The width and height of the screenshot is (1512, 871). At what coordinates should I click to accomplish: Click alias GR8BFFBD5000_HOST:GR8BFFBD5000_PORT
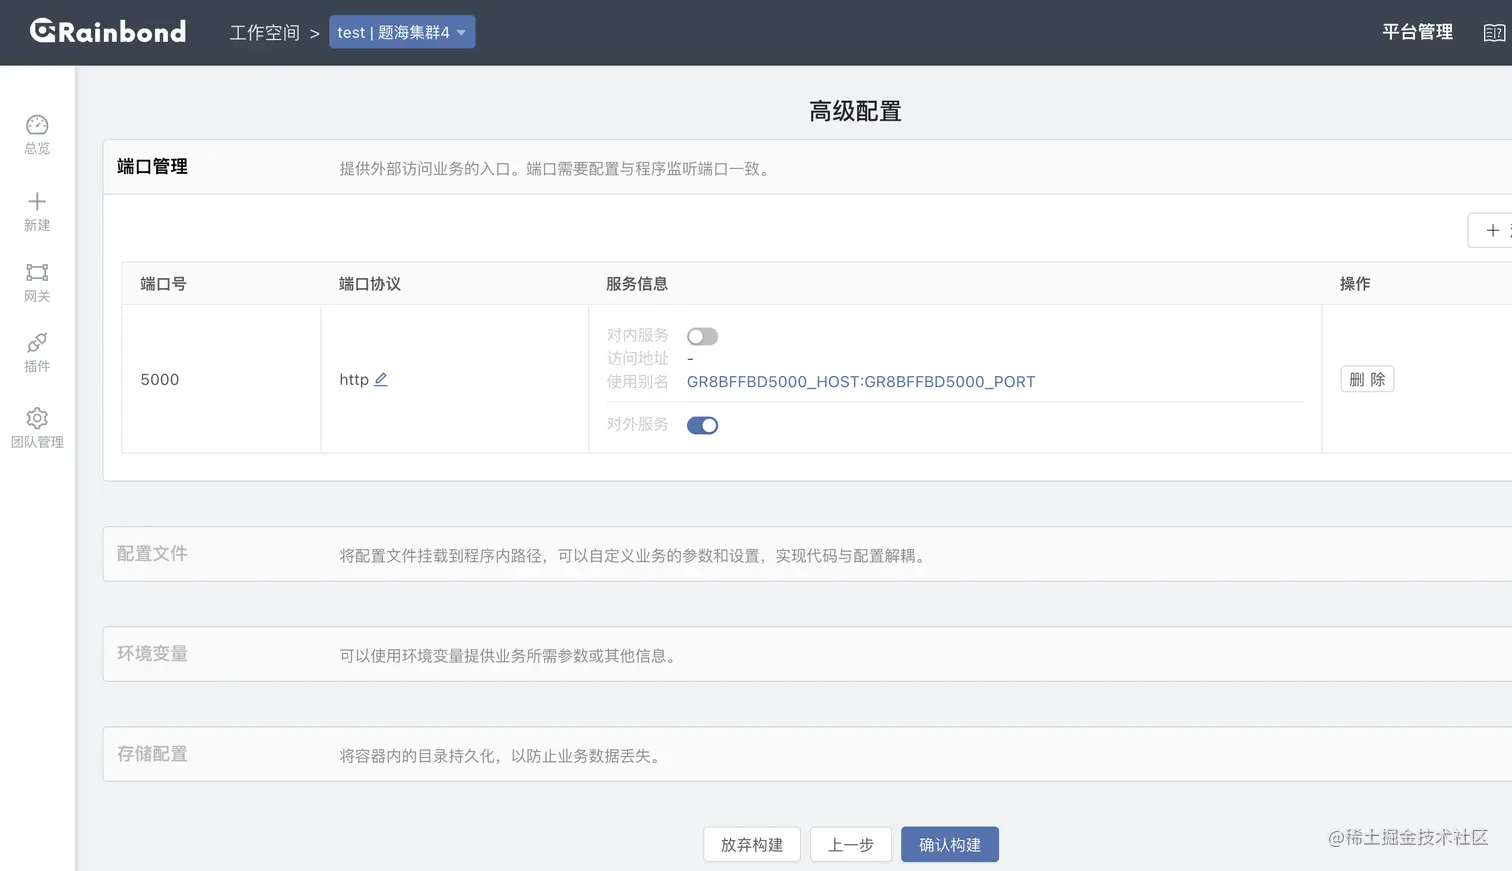click(x=861, y=382)
